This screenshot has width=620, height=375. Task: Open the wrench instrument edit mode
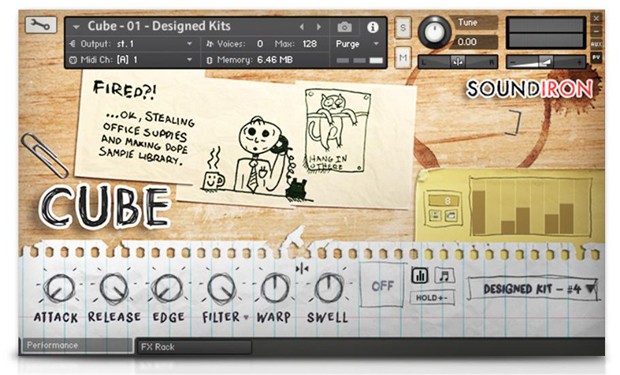point(40,26)
